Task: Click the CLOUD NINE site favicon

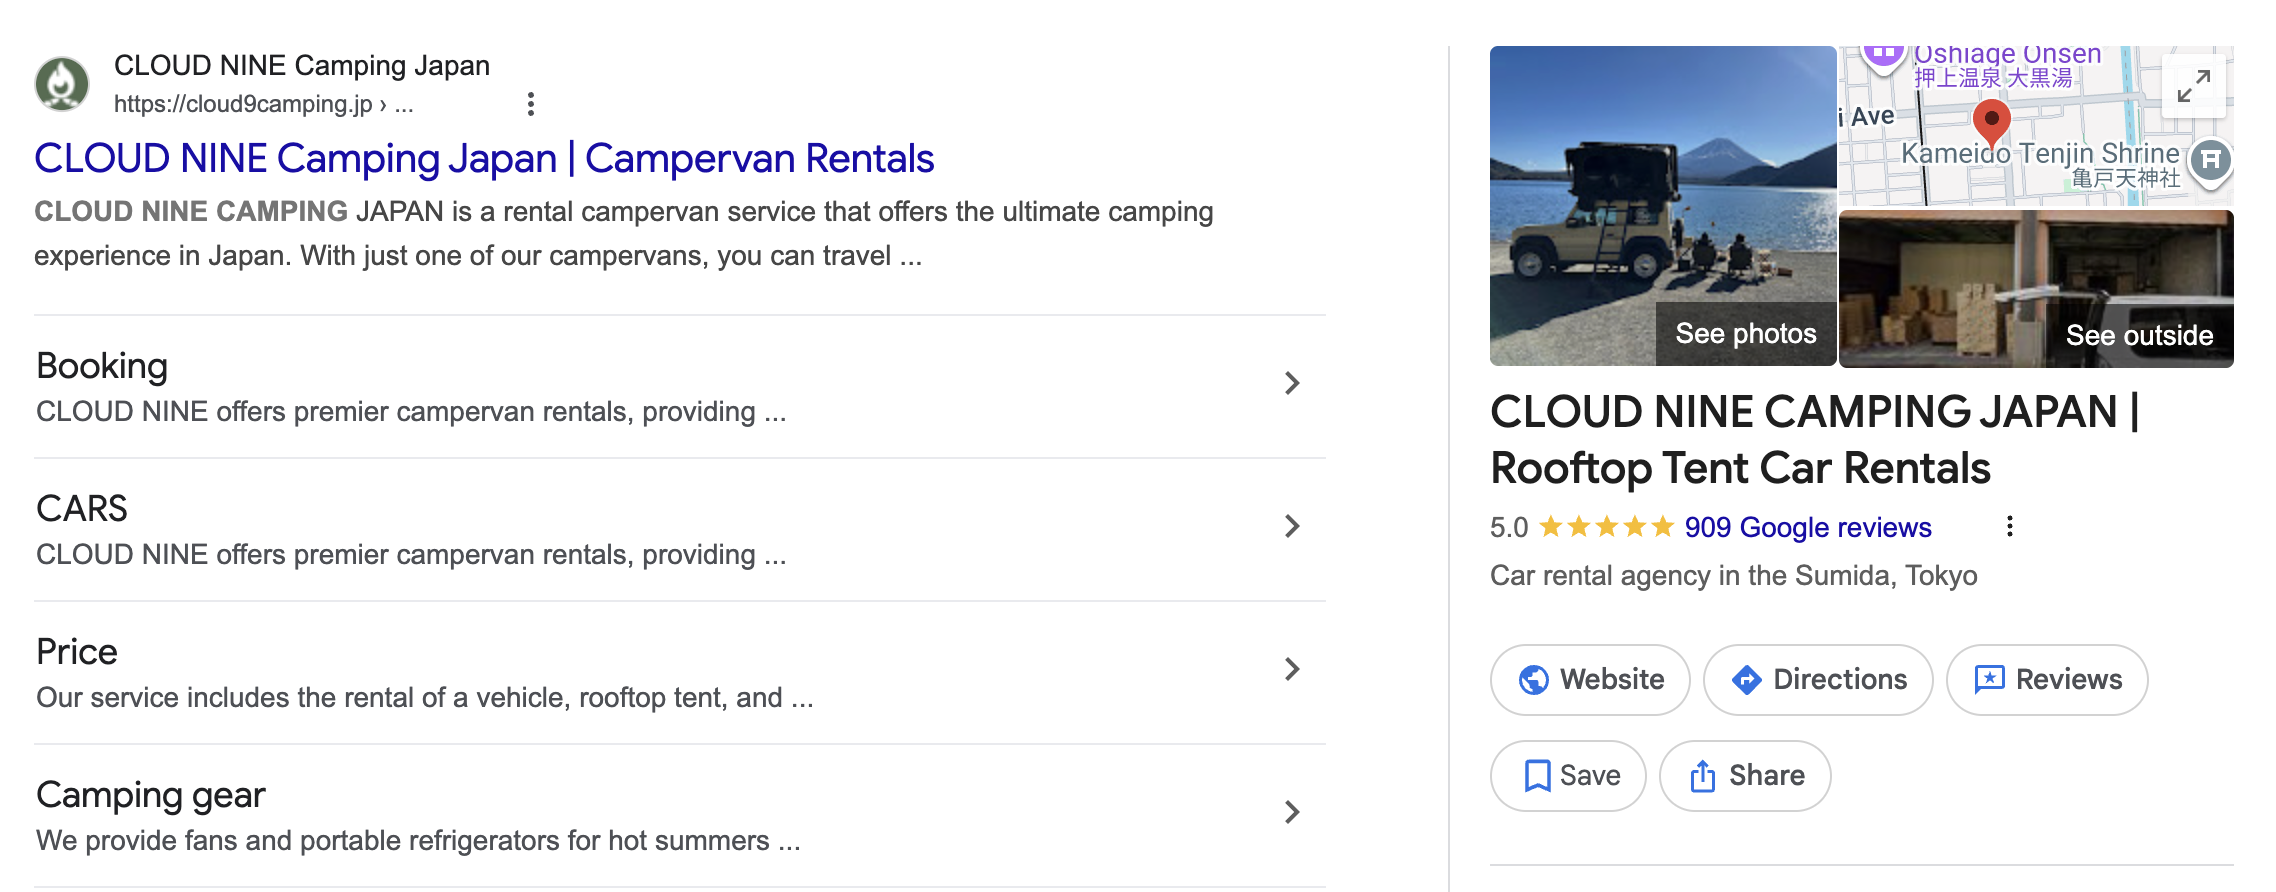Action: coord(62,84)
